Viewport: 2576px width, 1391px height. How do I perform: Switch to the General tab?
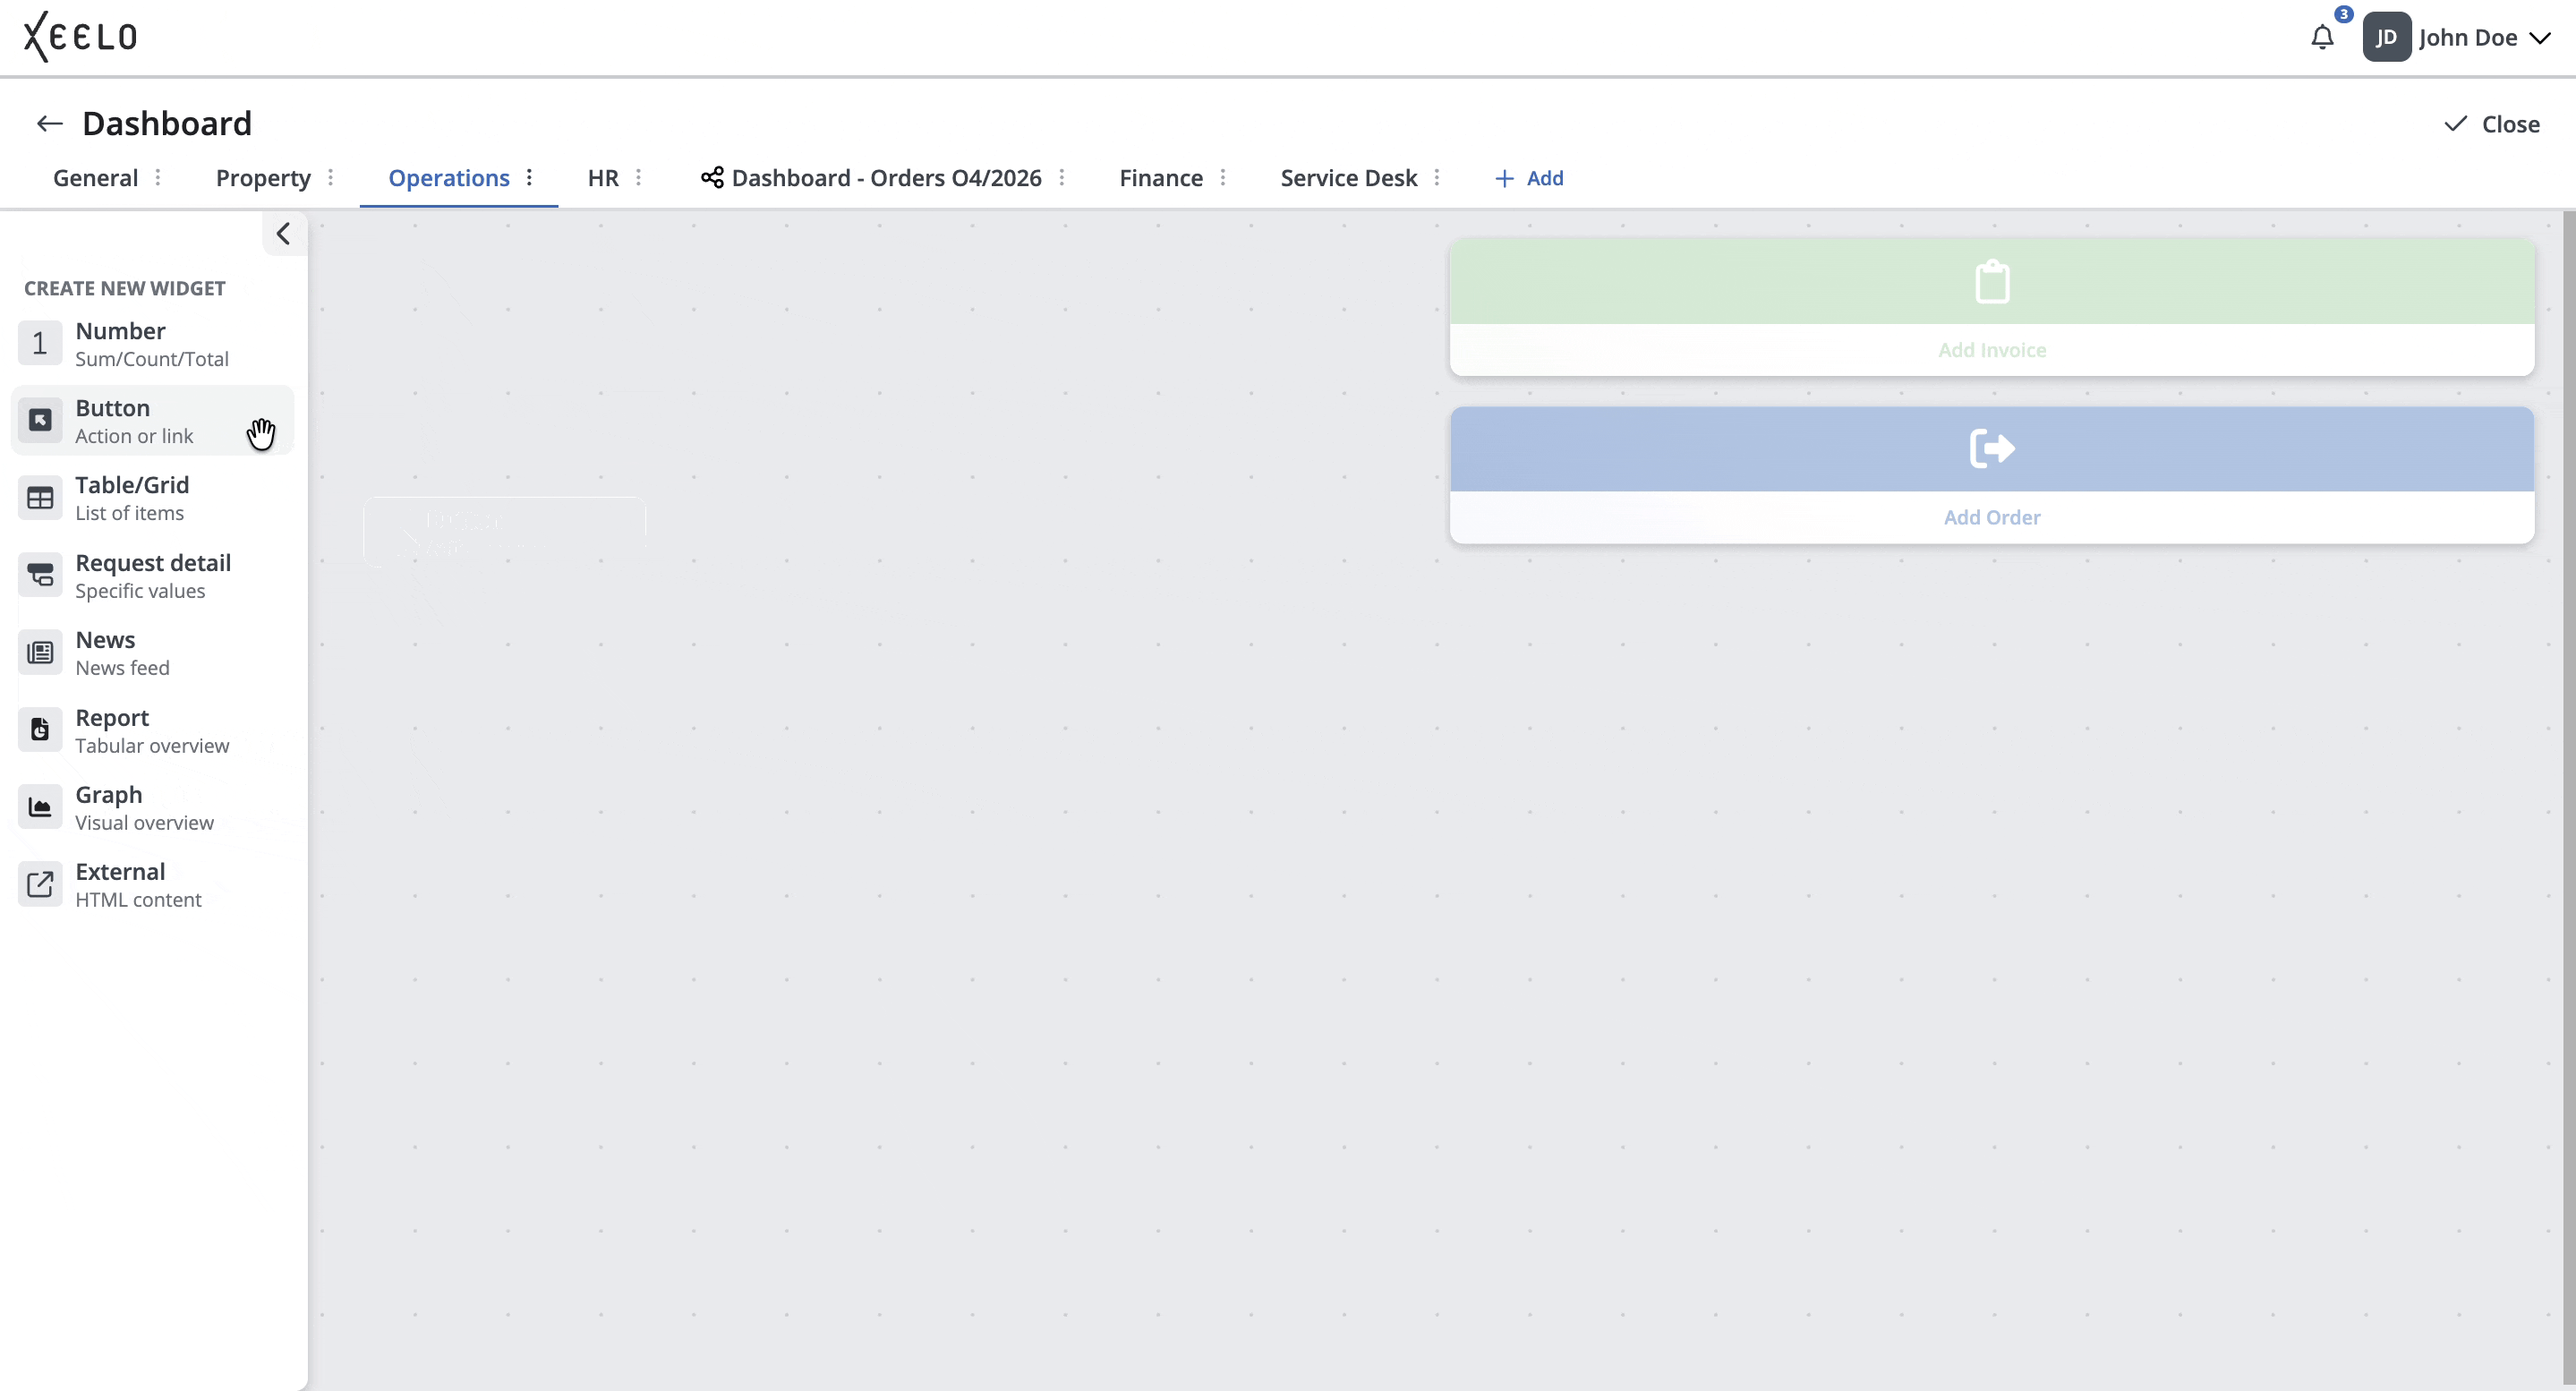95,178
